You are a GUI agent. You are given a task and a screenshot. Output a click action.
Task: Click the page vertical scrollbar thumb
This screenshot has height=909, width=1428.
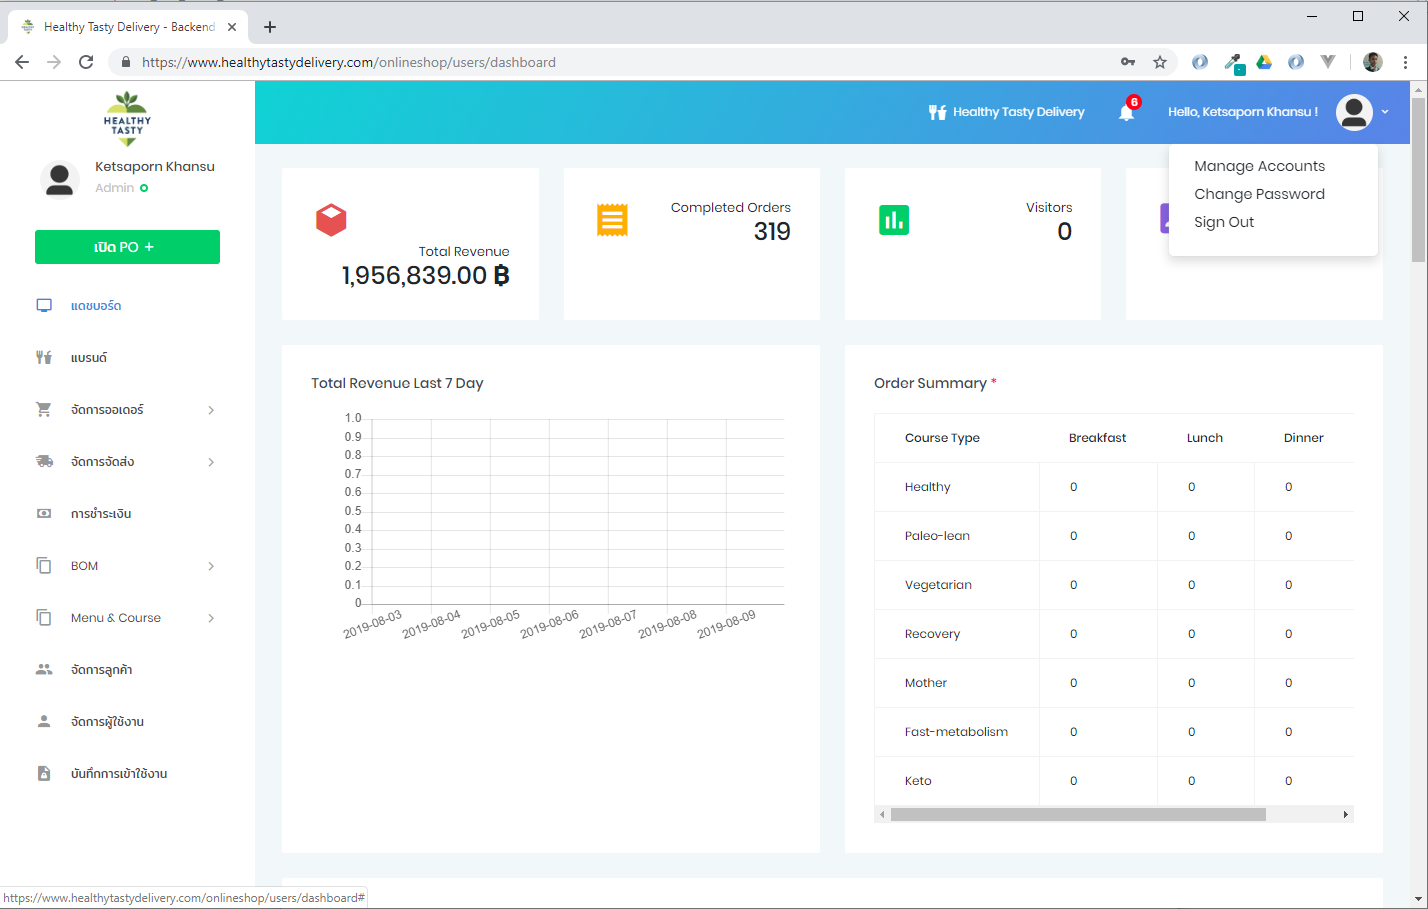click(x=1418, y=180)
